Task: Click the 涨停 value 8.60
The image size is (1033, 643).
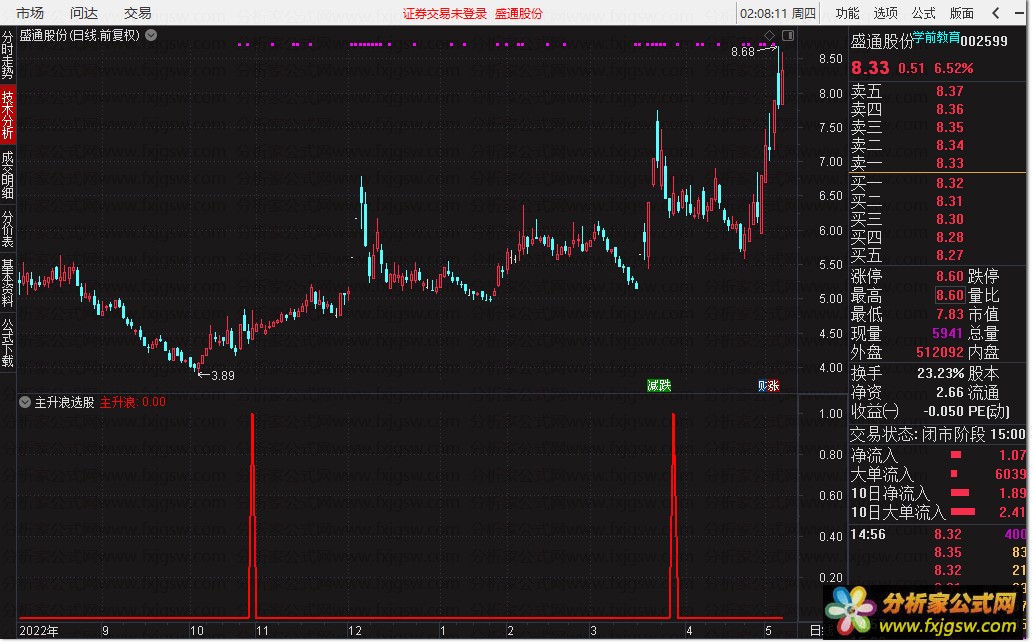Action: click(950, 276)
